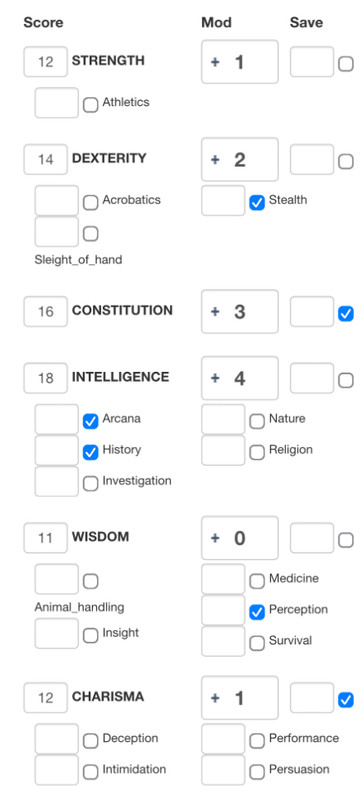
Task: Check the Nature skill checkbox
Action: point(257,421)
